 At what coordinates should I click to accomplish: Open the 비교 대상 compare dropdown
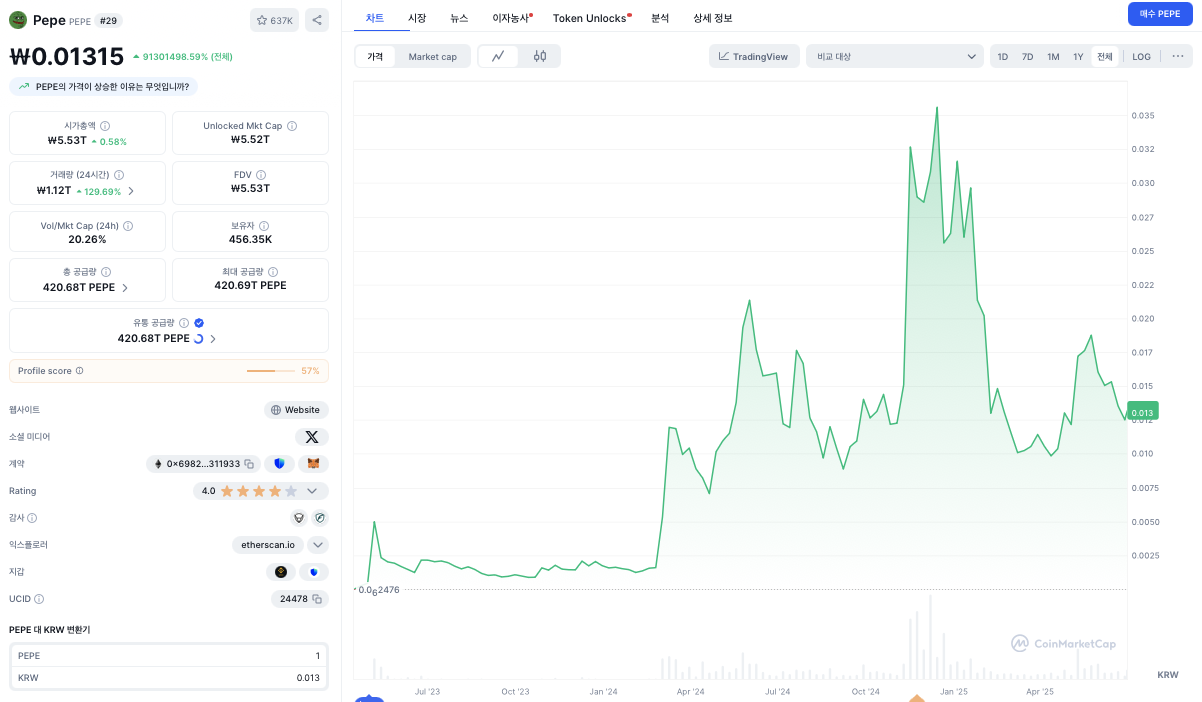click(895, 57)
